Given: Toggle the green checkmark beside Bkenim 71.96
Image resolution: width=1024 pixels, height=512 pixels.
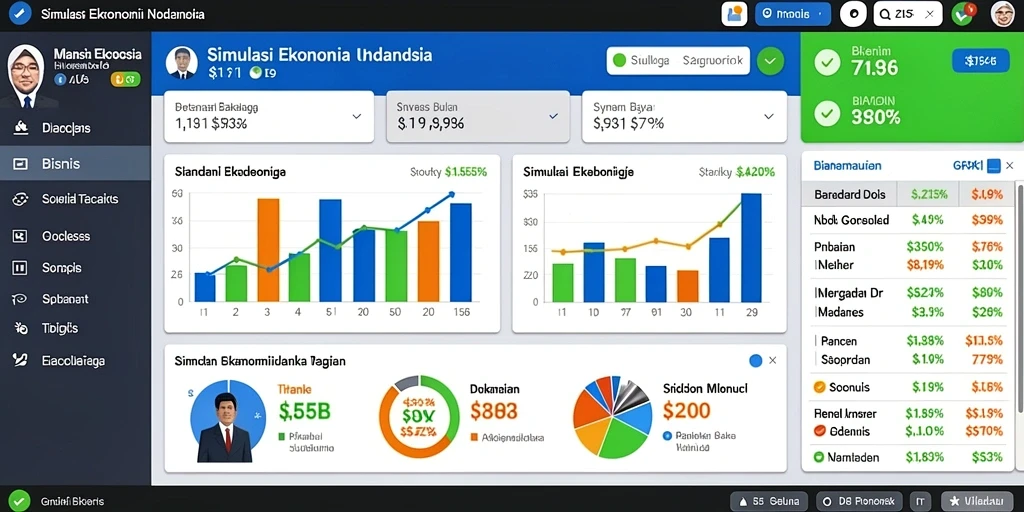Looking at the screenshot, I should [x=827, y=63].
